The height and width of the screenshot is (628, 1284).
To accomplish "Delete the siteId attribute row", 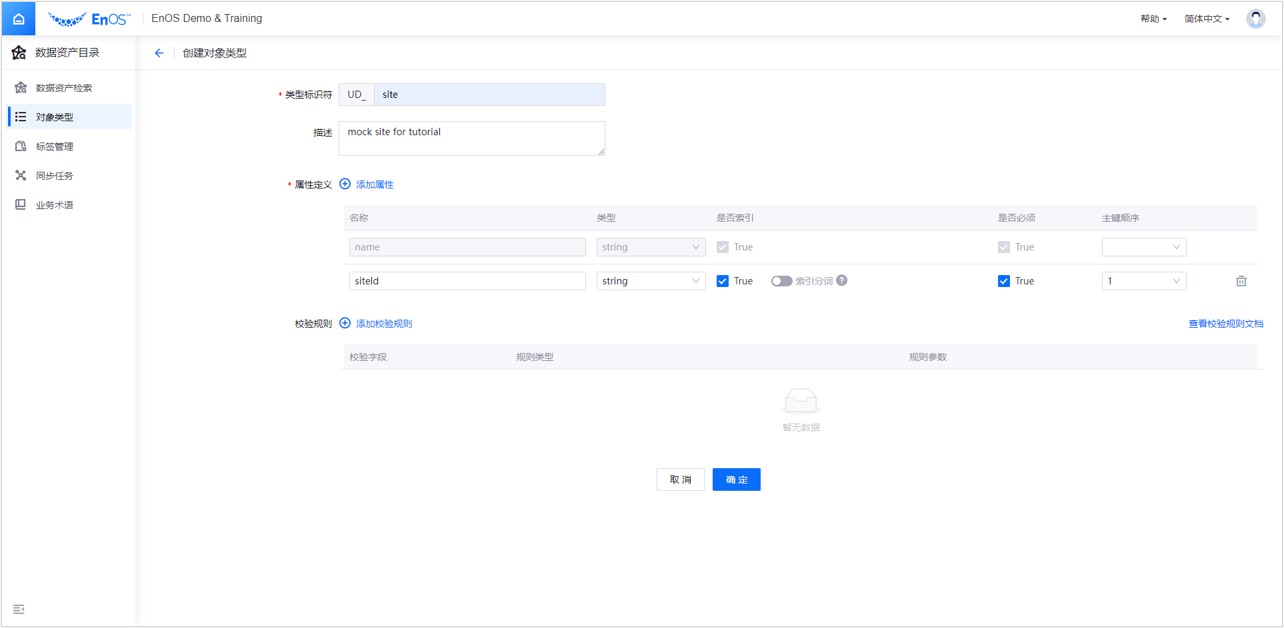I will (x=1241, y=281).
